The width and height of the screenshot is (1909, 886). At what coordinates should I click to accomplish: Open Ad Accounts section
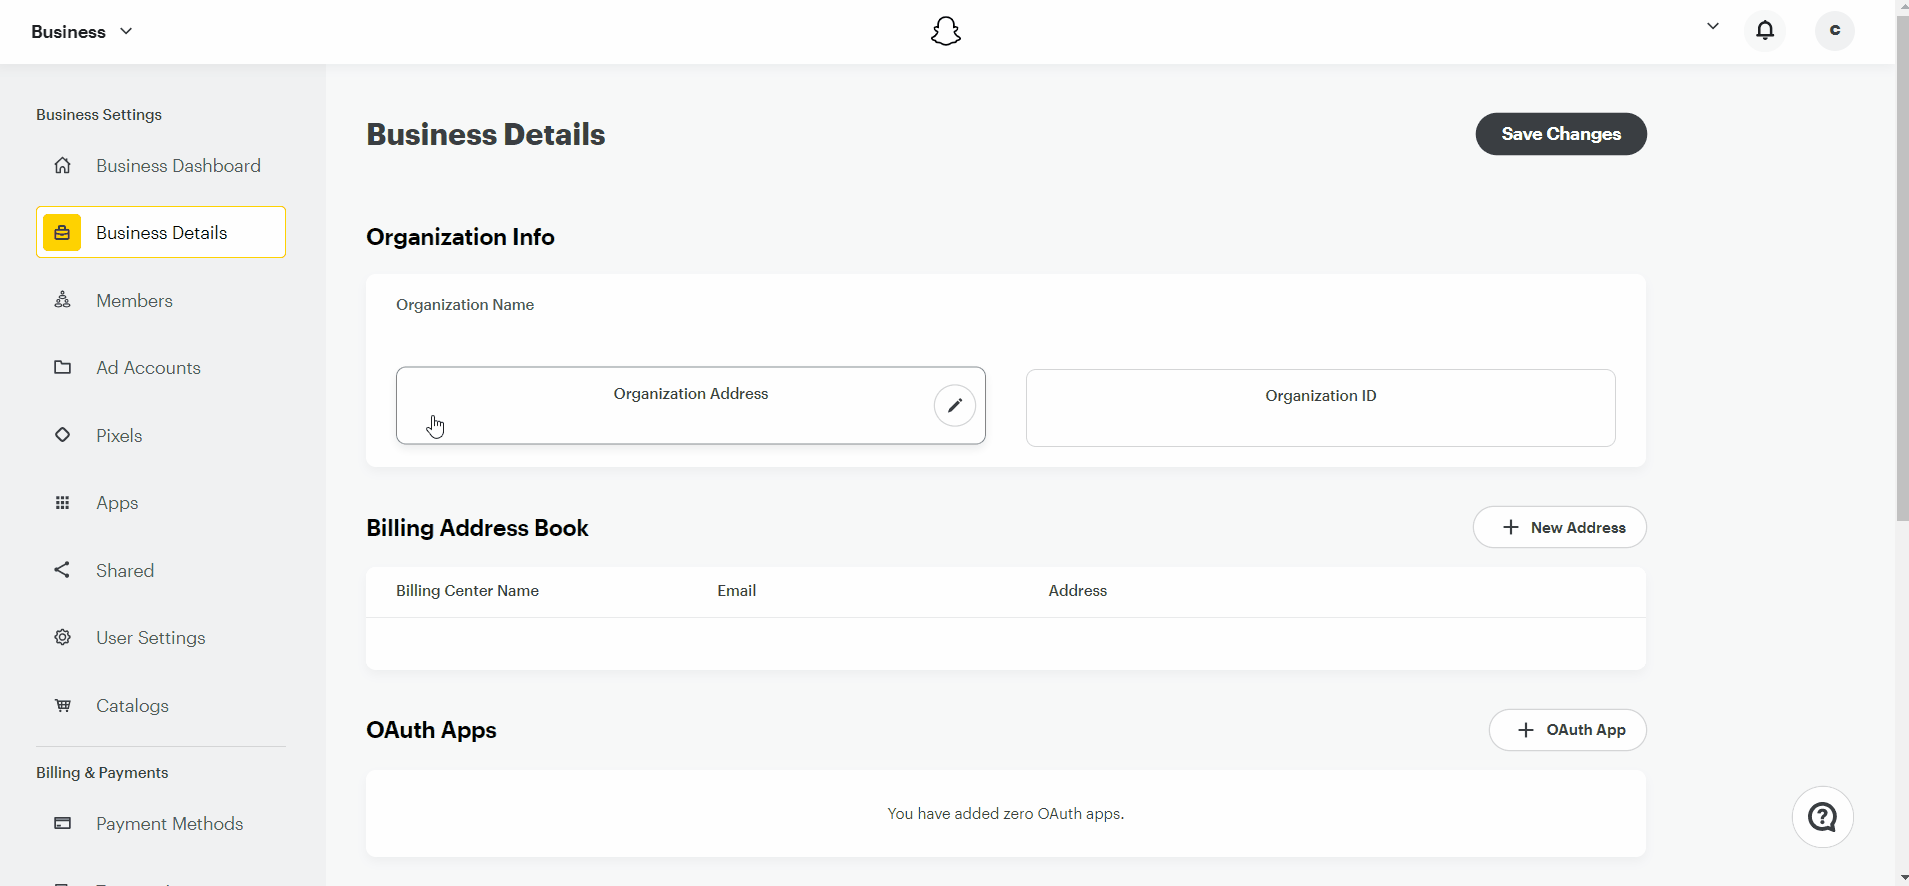161,367
